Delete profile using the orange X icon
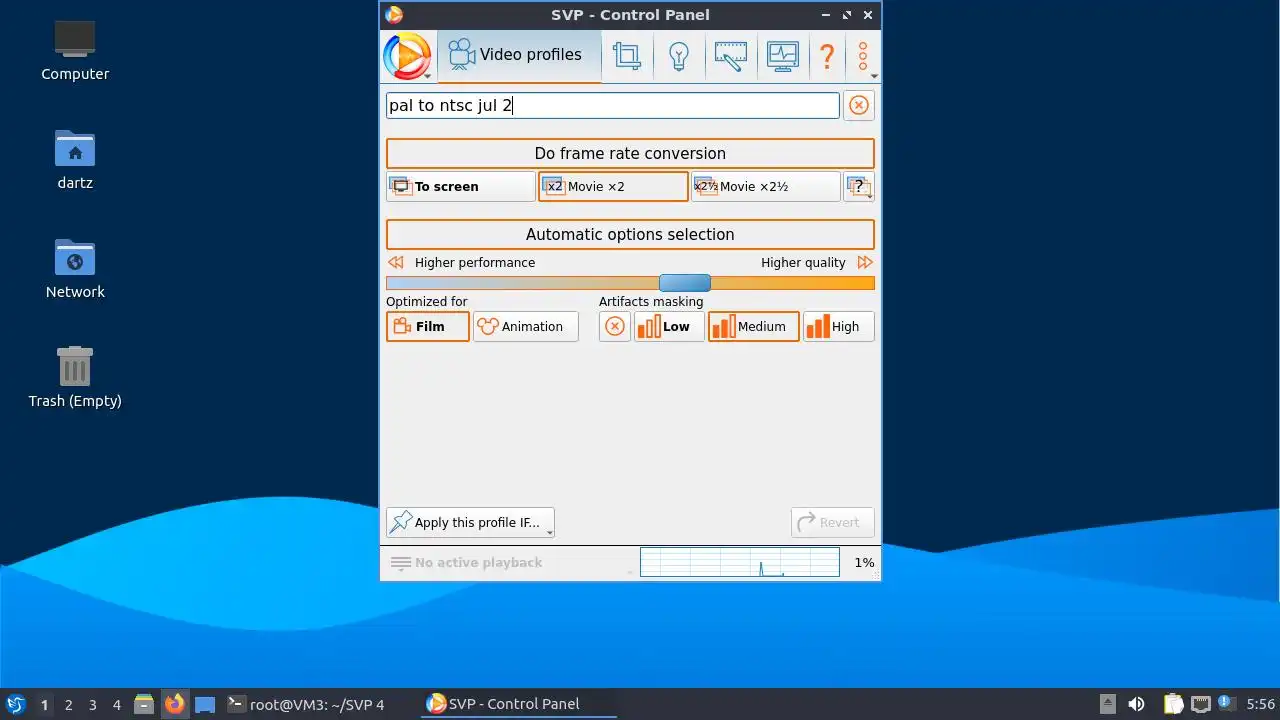 (859, 105)
